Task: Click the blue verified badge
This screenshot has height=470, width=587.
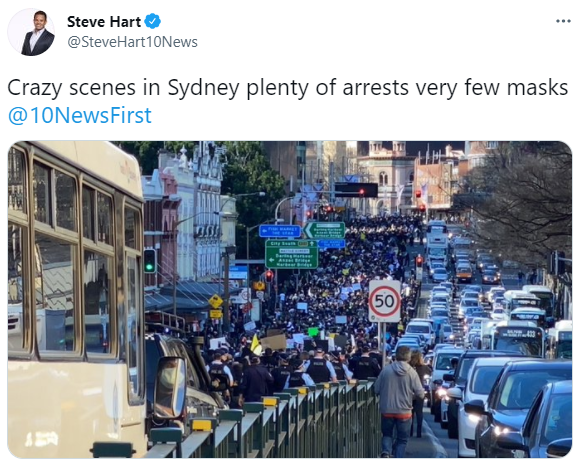Action: click(x=153, y=21)
